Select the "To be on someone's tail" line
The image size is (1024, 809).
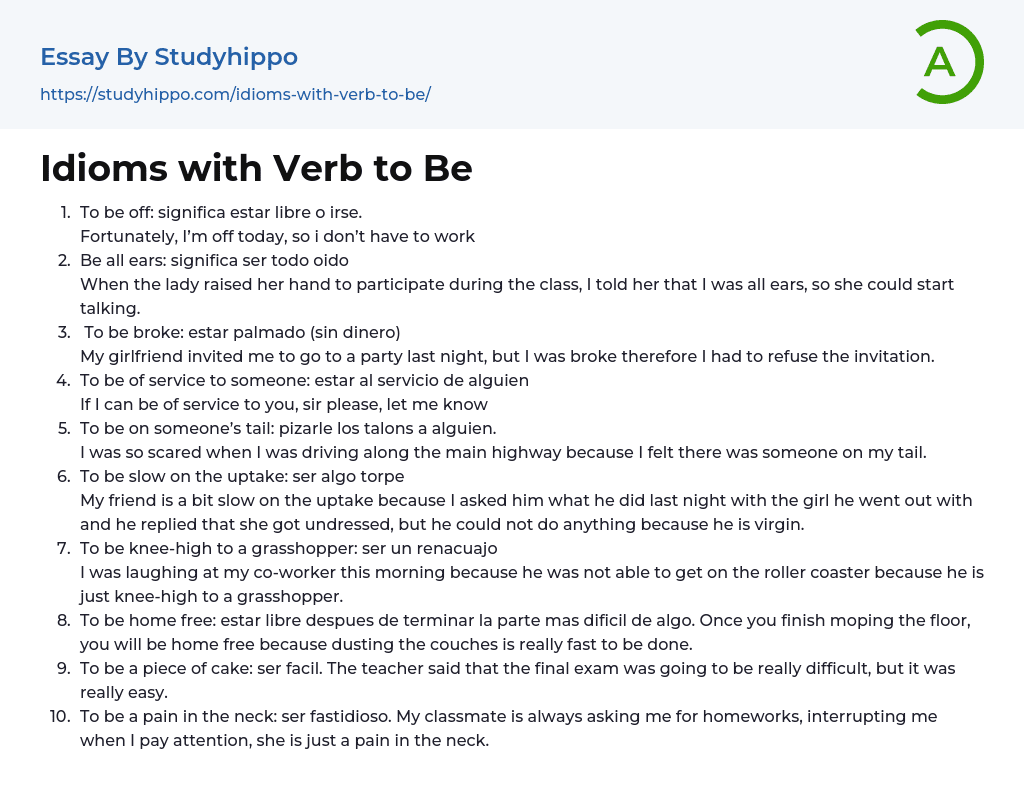point(288,428)
